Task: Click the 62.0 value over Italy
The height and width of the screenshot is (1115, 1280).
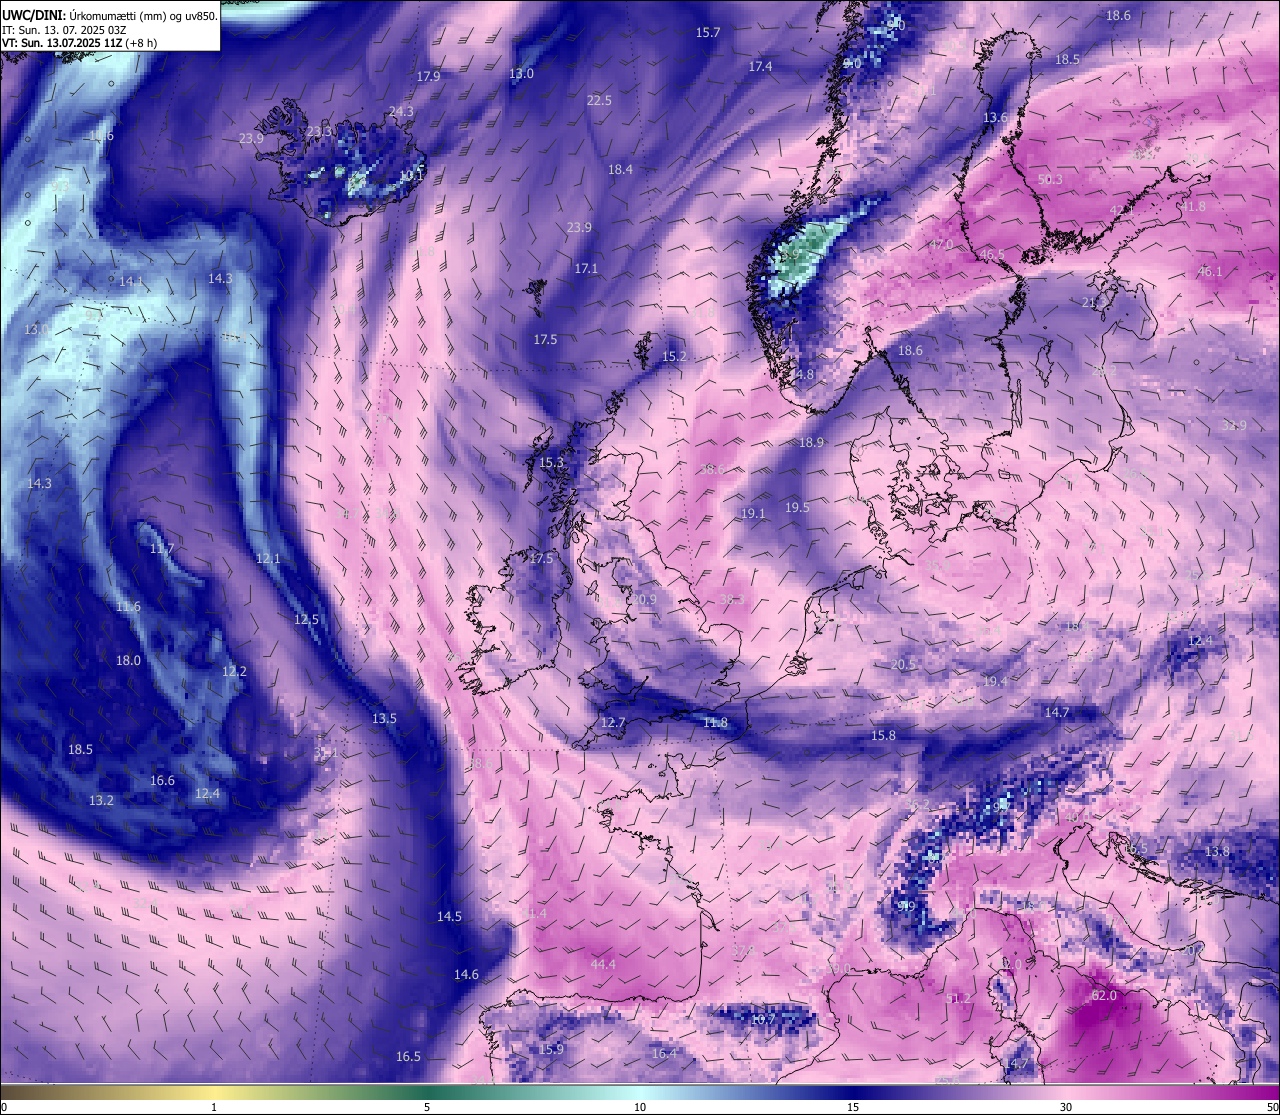Action: [1104, 996]
